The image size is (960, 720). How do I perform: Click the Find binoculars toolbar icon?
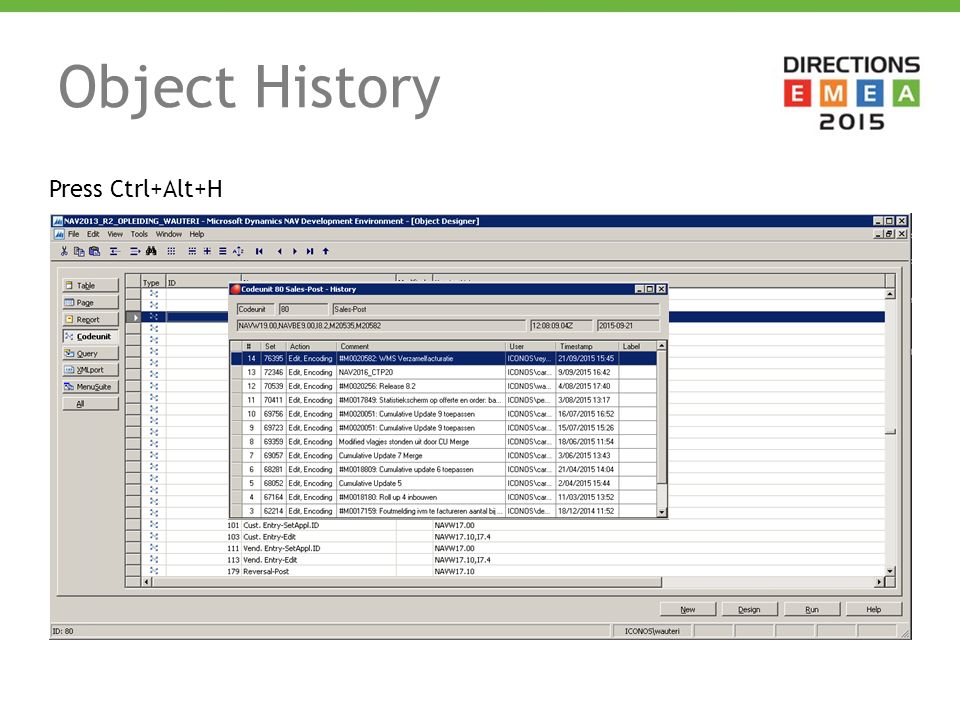[151, 251]
